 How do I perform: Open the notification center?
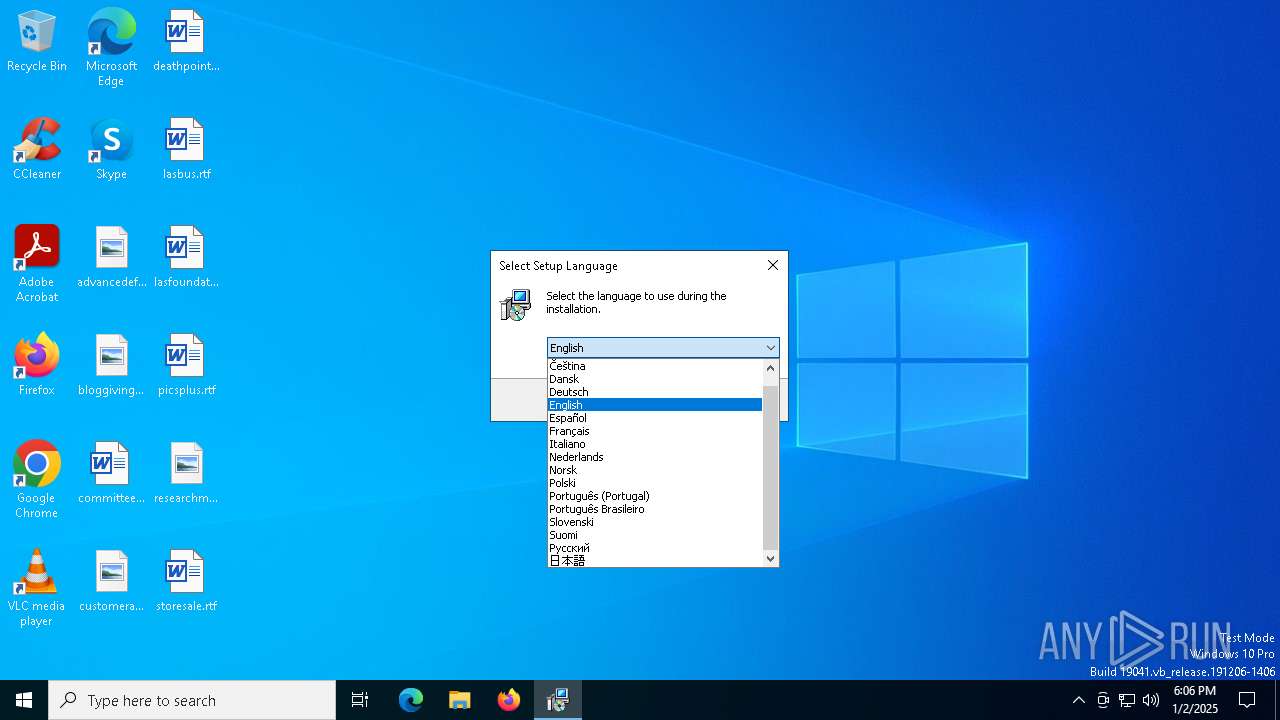[1247, 700]
